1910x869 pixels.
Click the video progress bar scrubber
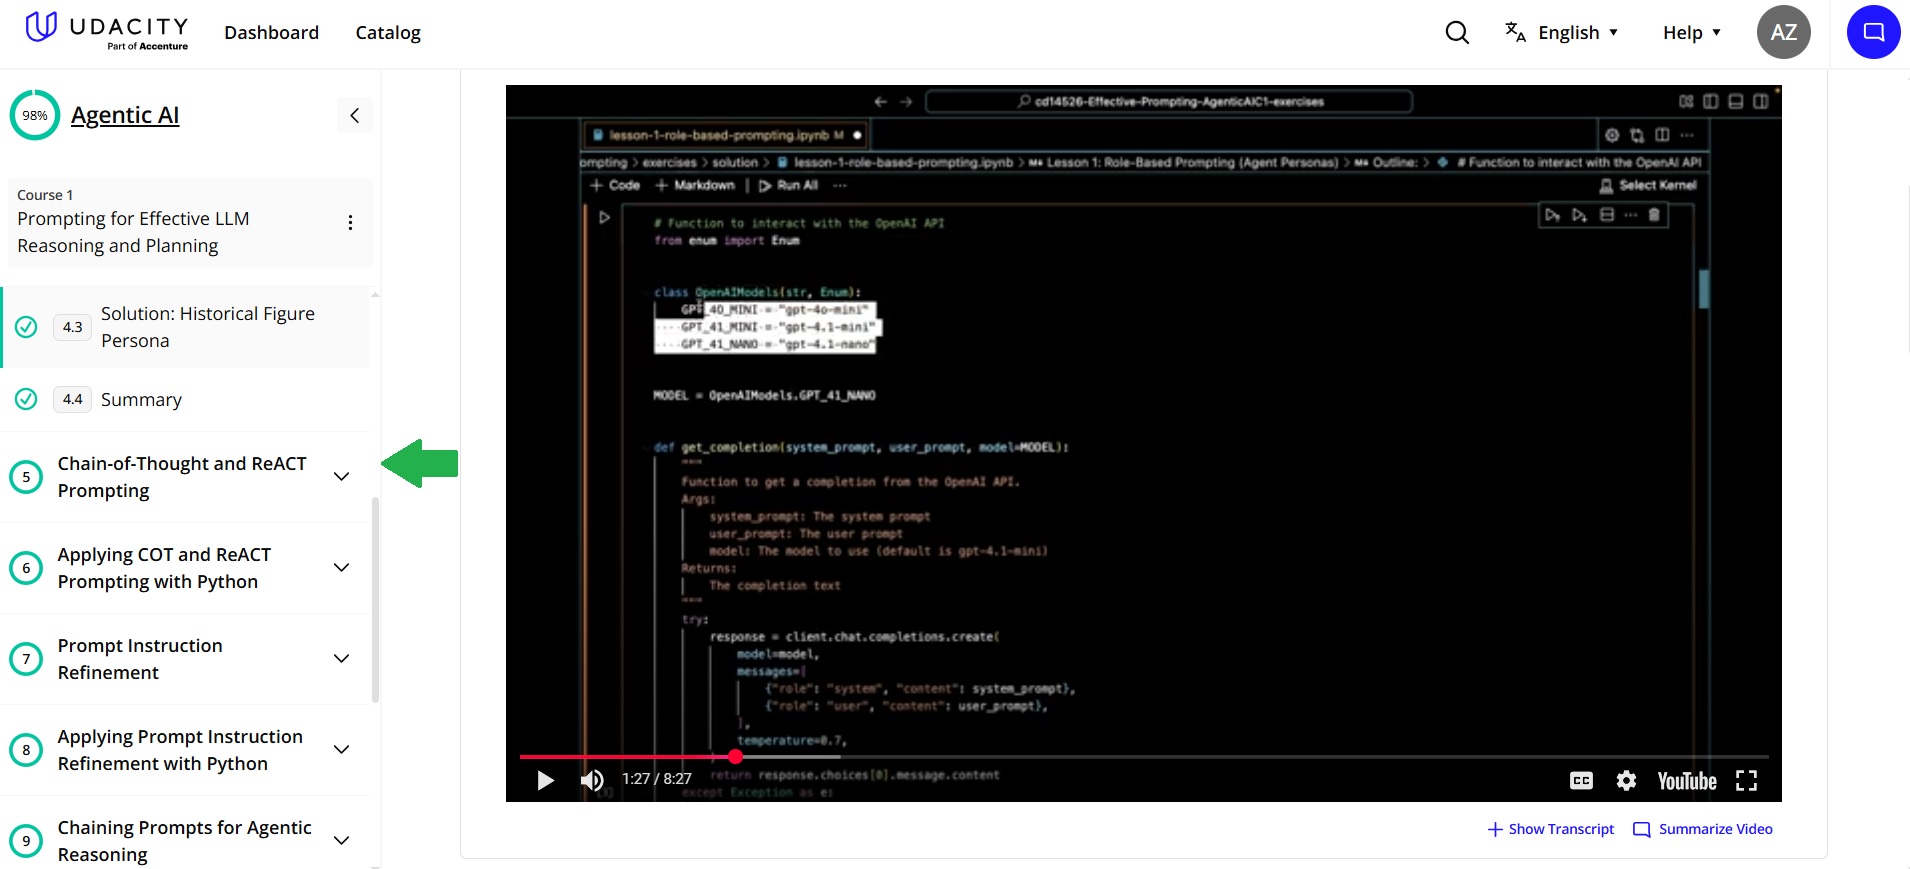pyautogui.click(x=735, y=757)
